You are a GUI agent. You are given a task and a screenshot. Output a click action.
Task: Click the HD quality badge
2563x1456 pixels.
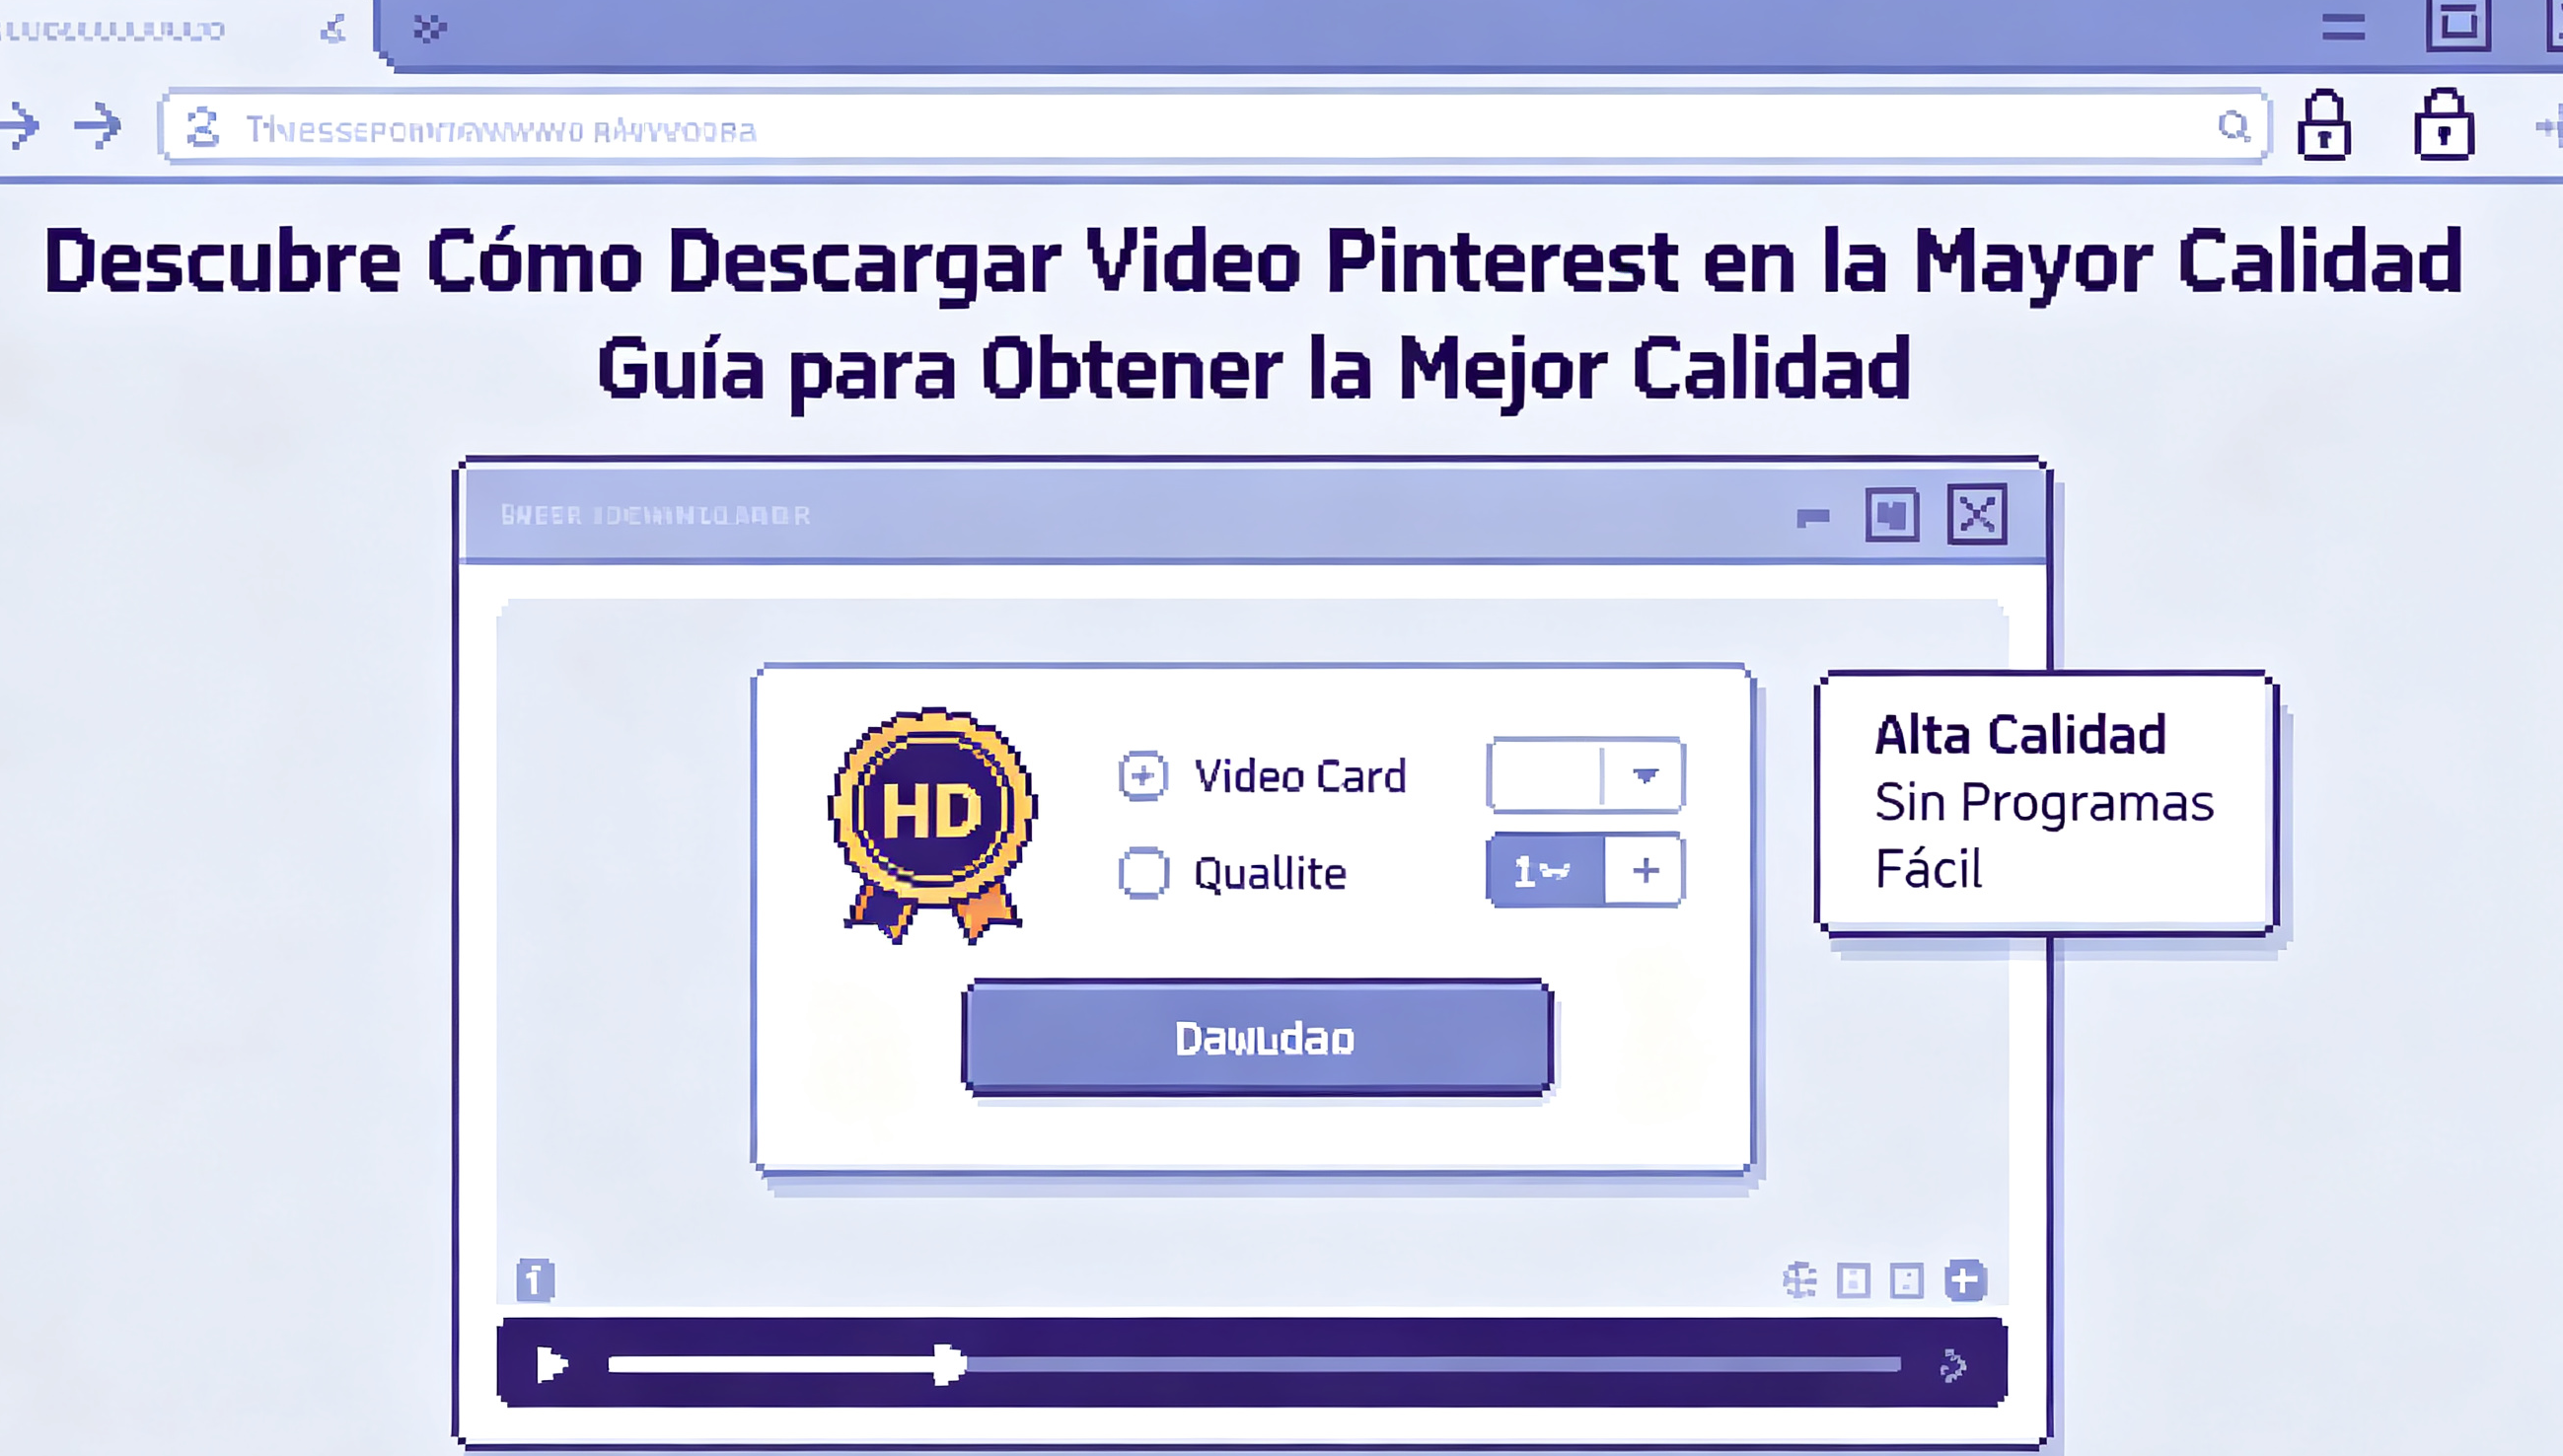(932, 824)
